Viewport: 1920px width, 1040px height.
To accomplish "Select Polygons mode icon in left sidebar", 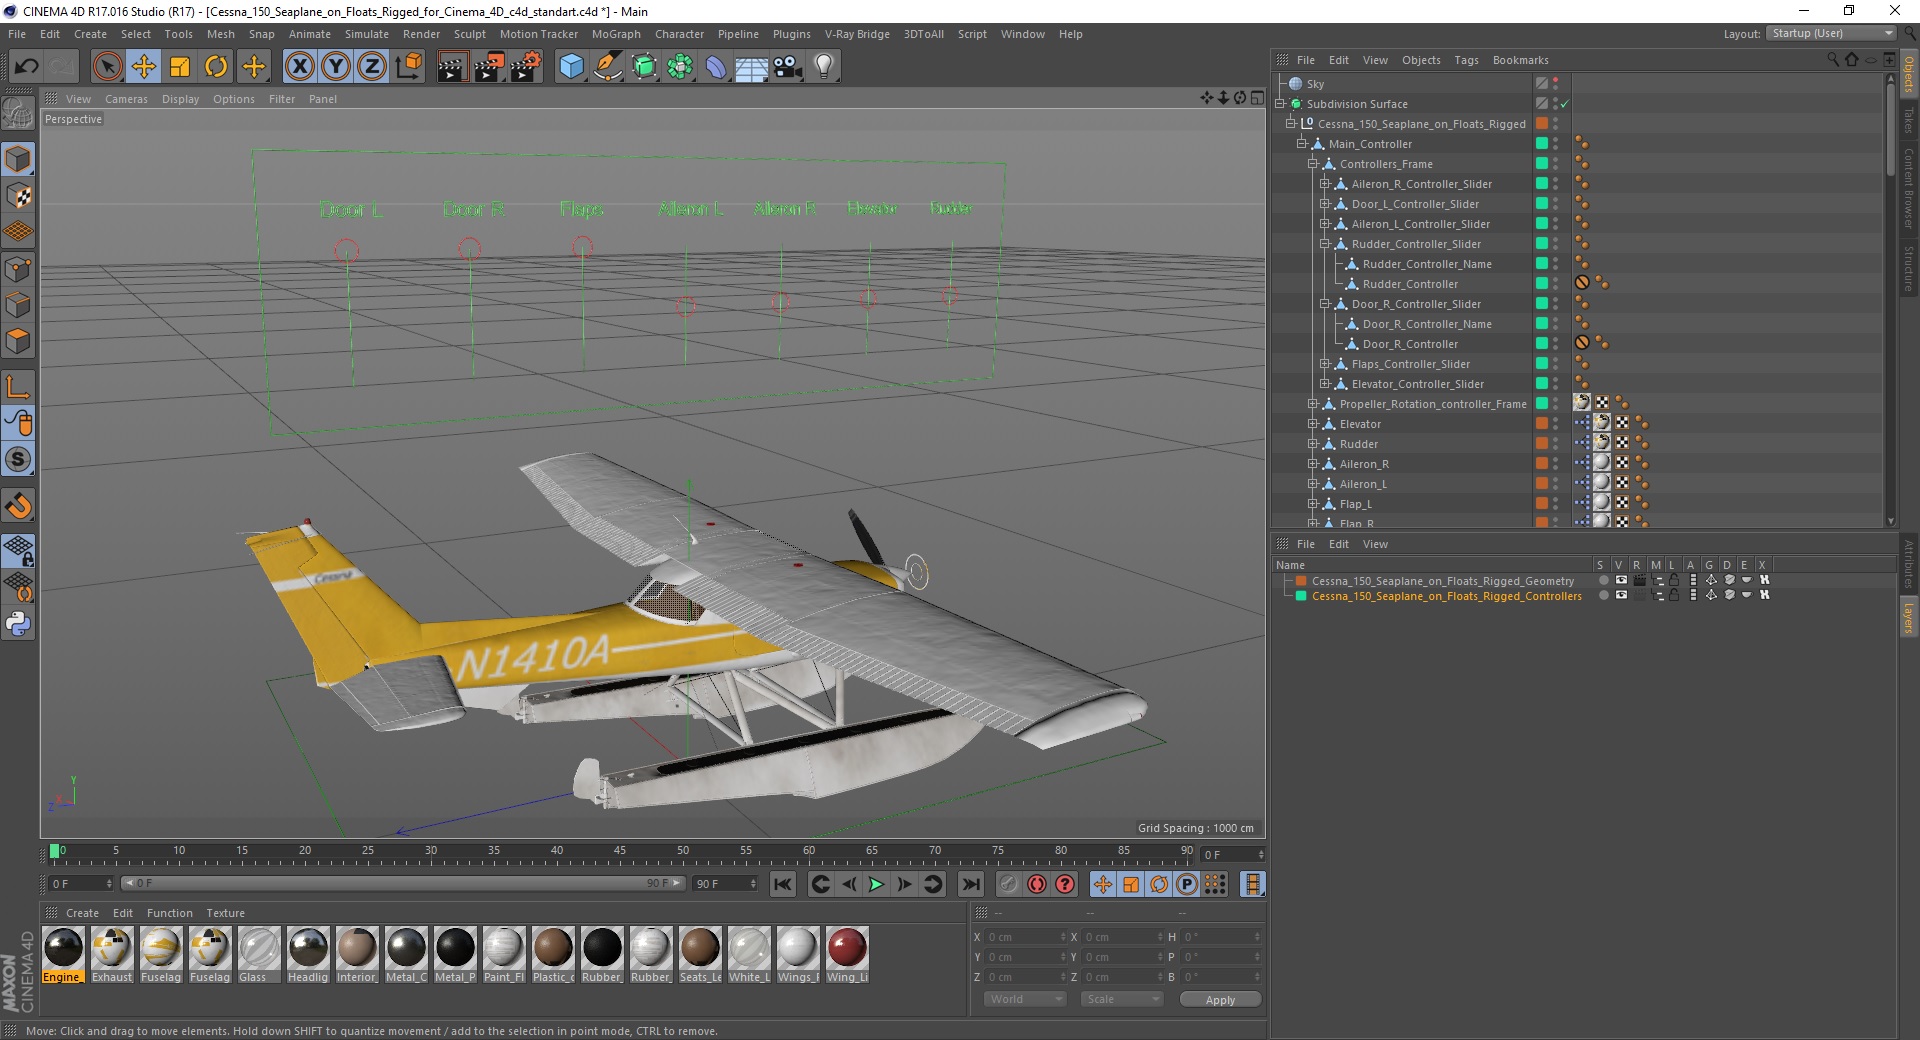I will (18, 341).
